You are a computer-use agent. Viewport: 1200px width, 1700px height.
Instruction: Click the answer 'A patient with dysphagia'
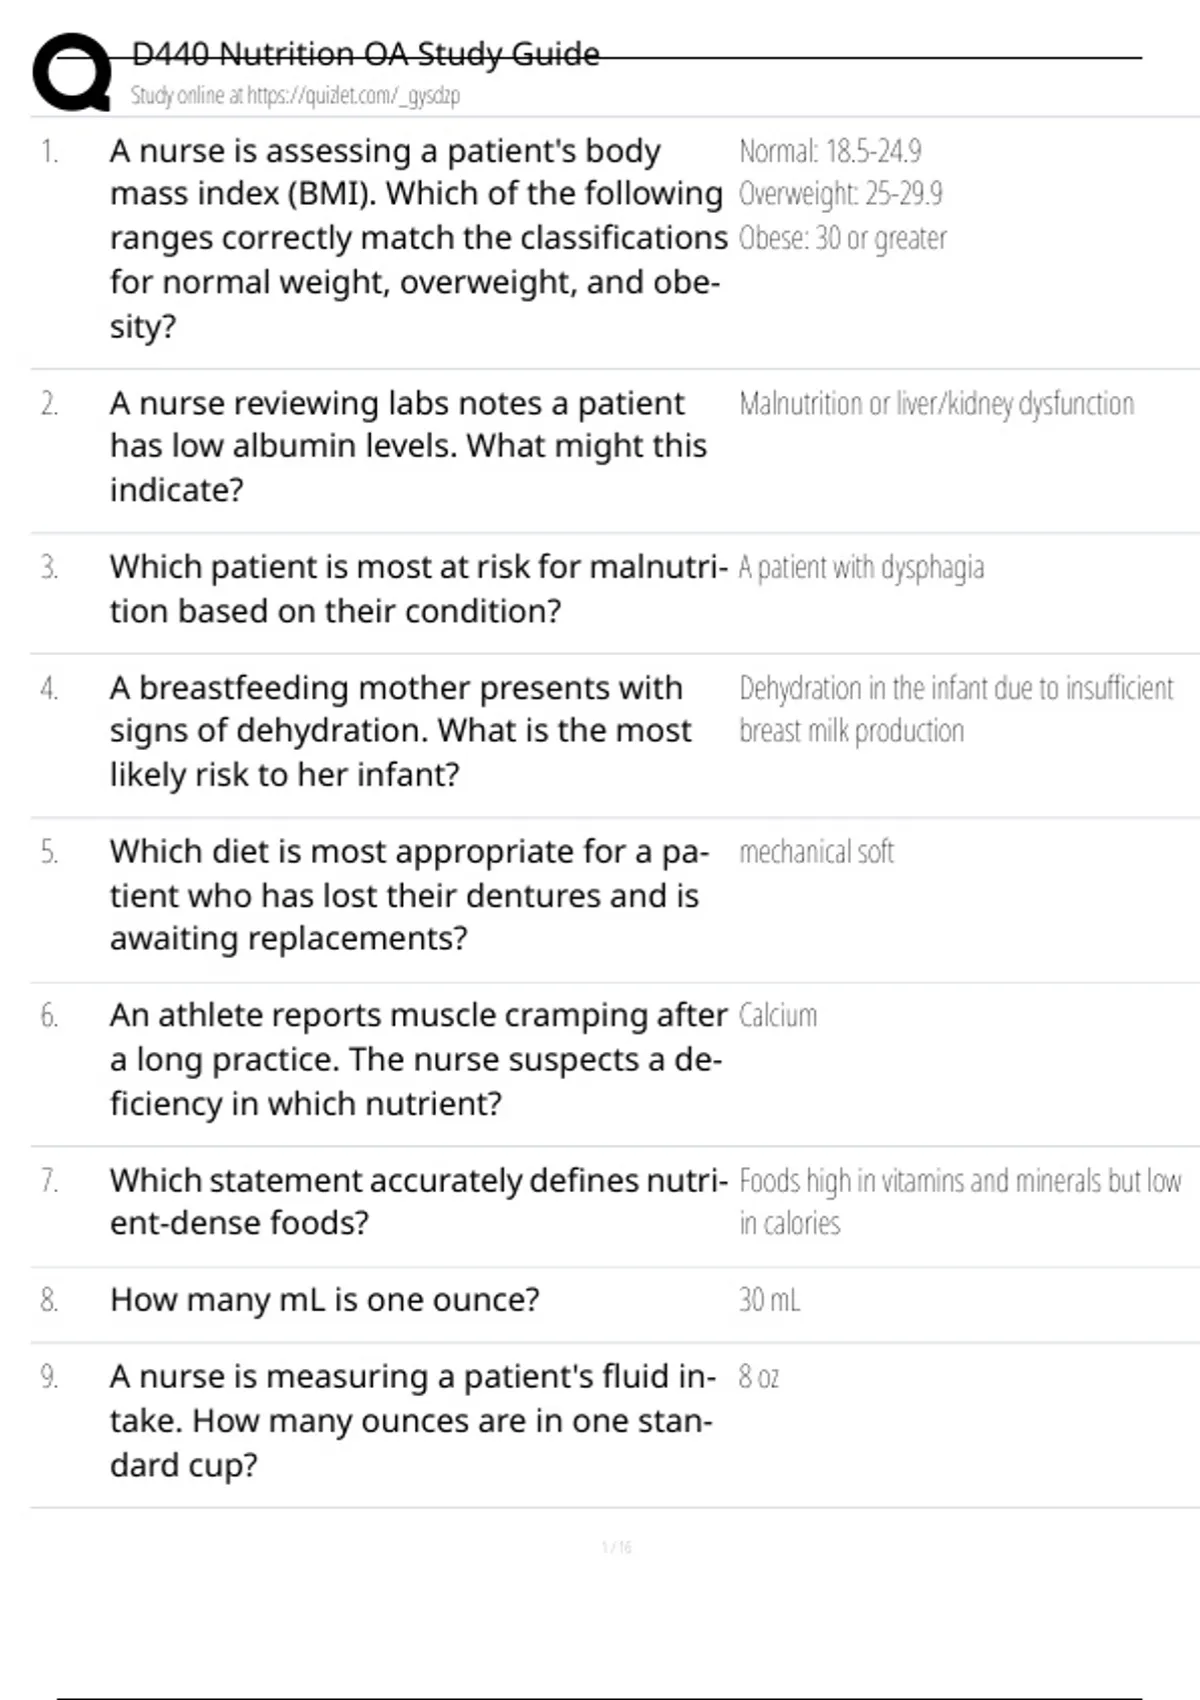click(x=861, y=568)
